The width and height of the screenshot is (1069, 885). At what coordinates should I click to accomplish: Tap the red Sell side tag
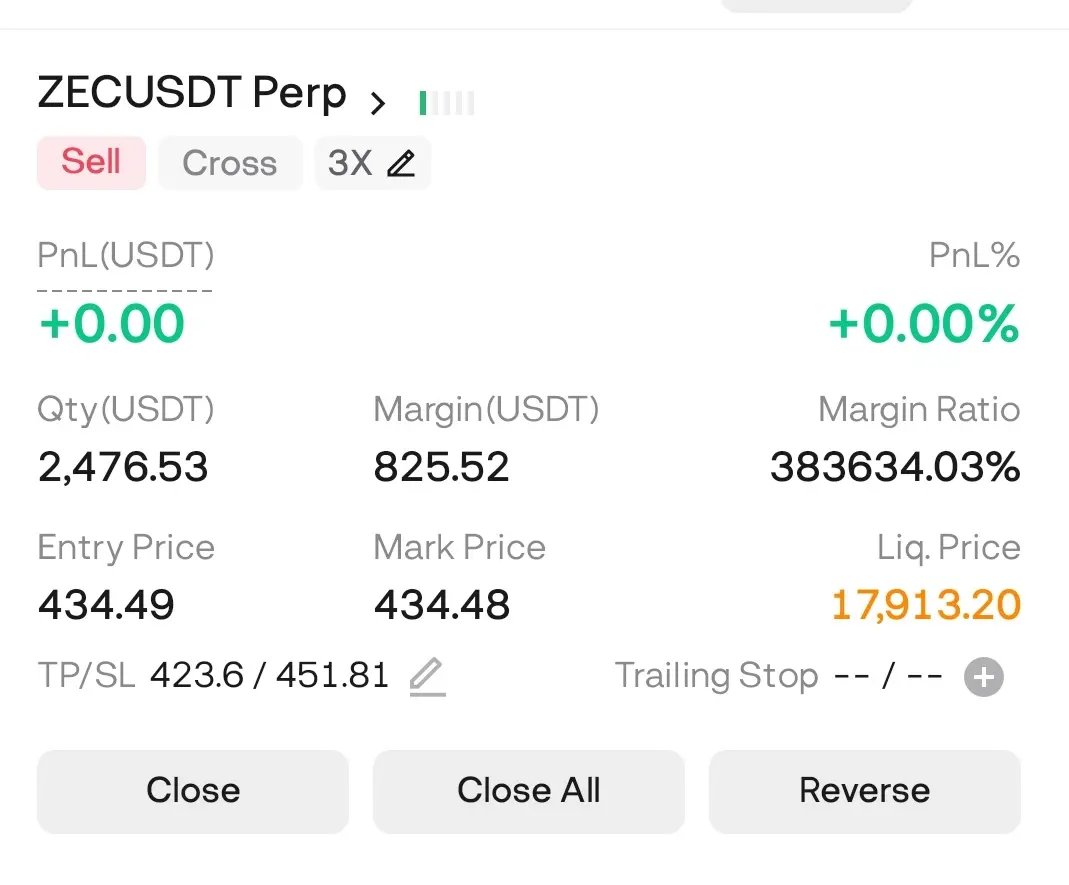91,163
